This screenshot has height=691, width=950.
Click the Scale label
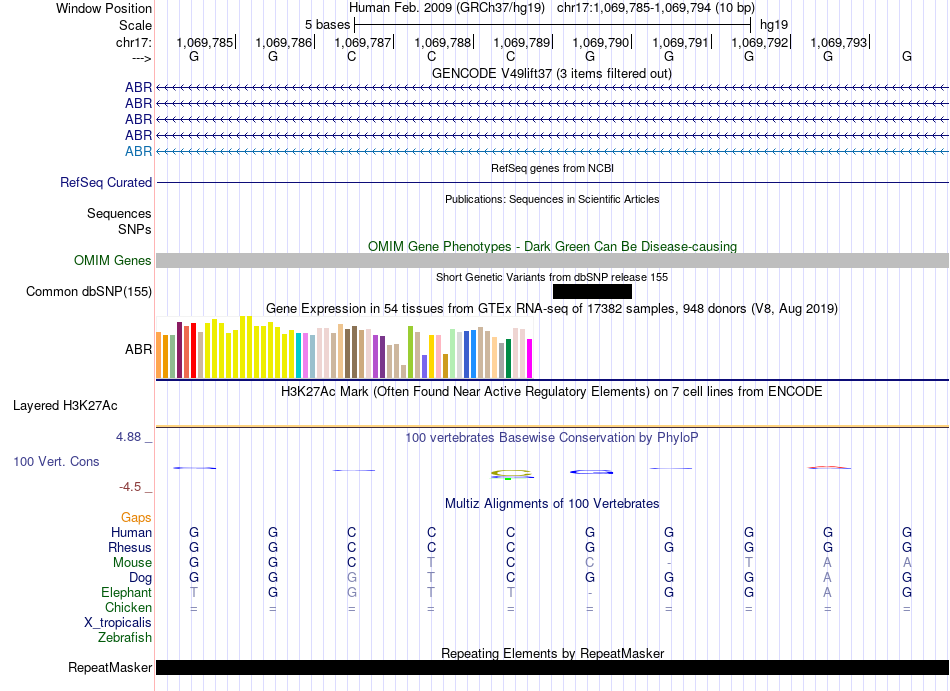pyautogui.click(x=136, y=25)
